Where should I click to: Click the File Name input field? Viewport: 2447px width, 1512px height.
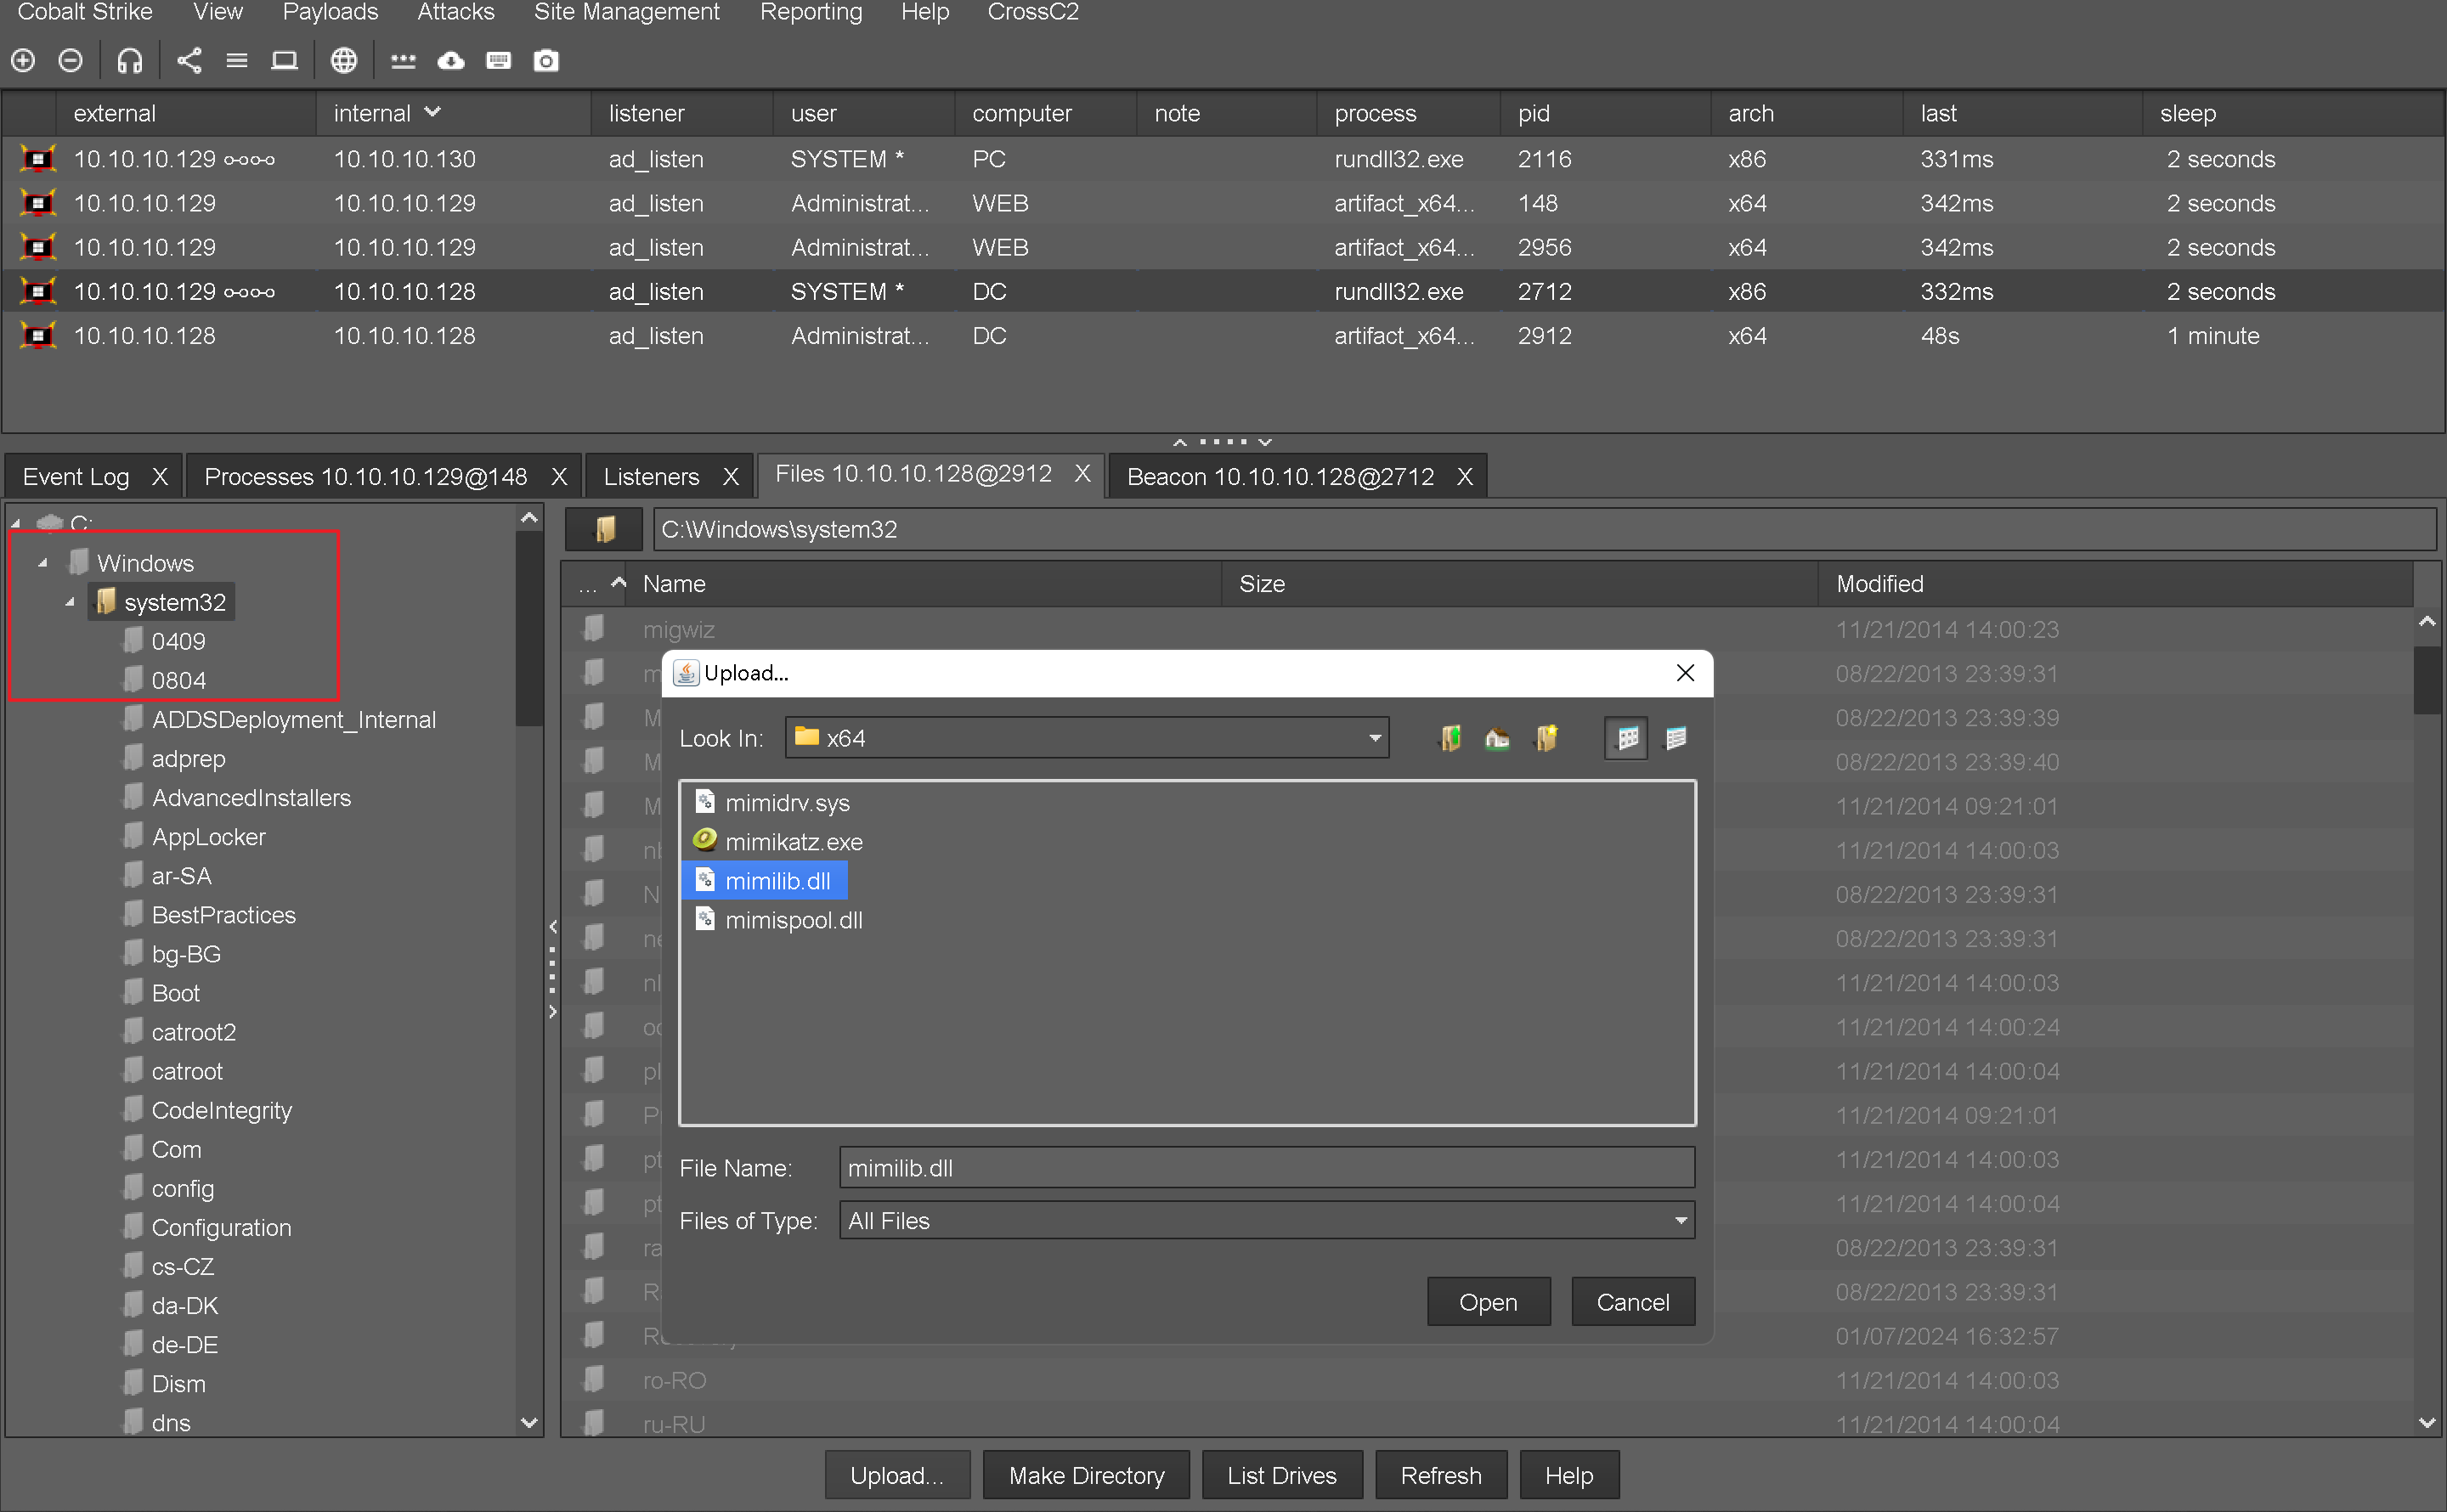click(1266, 1167)
